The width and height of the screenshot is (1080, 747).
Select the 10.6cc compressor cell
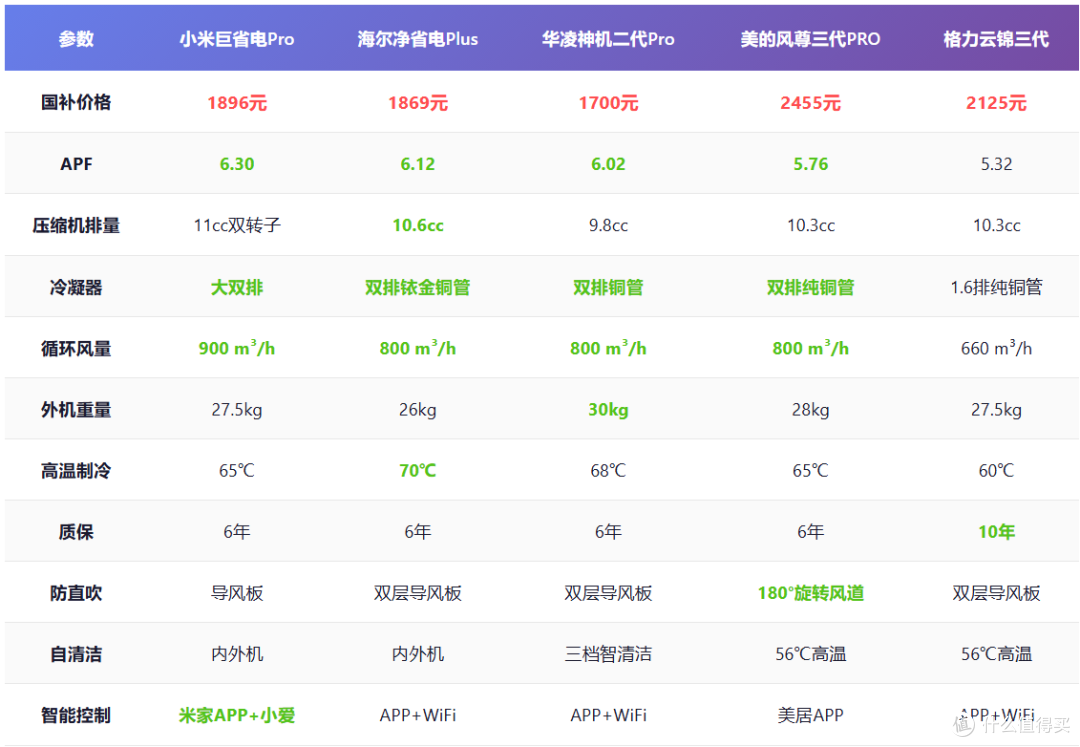tap(417, 226)
